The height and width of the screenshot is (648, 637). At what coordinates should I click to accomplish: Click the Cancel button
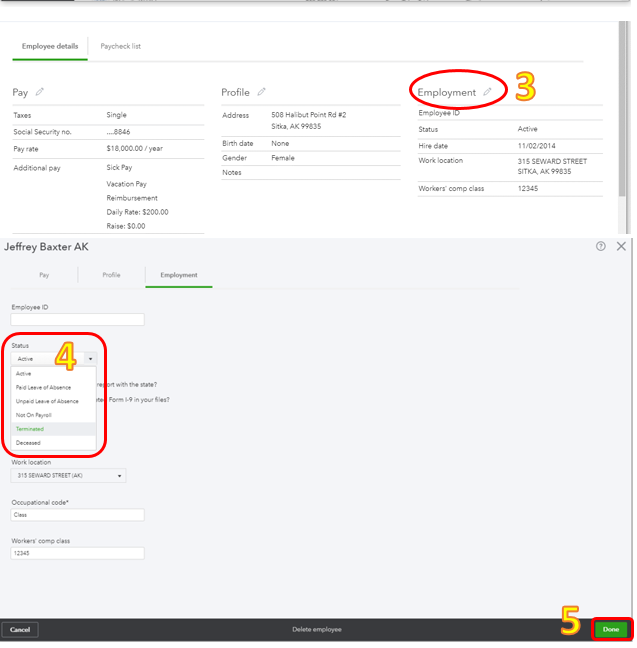pyautogui.click(x=20, y=630)
